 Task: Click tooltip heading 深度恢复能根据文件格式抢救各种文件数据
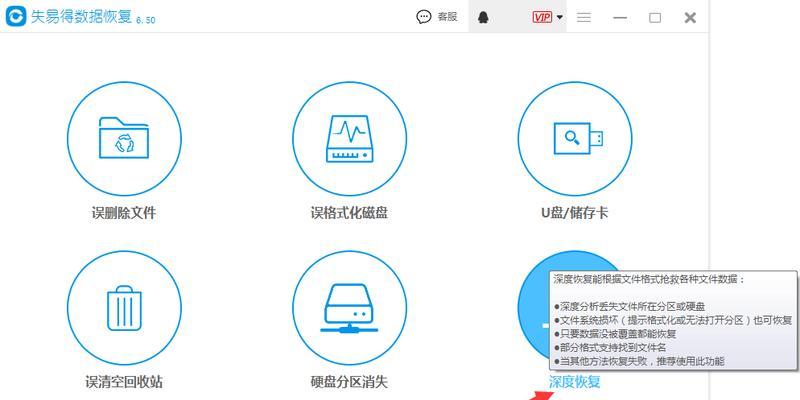click(x=649, y=280)
